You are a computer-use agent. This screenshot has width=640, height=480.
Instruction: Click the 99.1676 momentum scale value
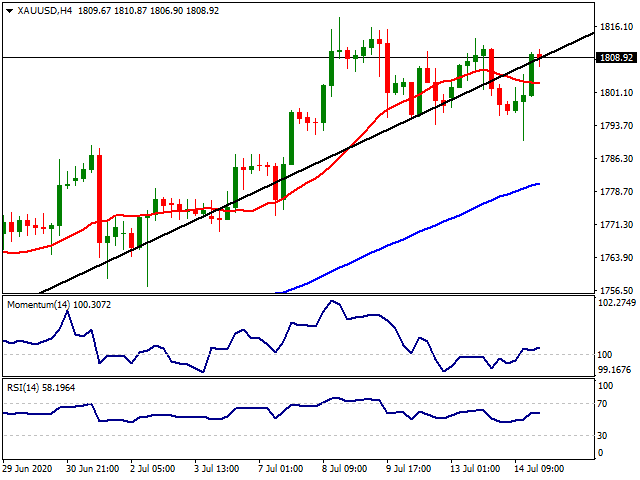click(614, 370)
